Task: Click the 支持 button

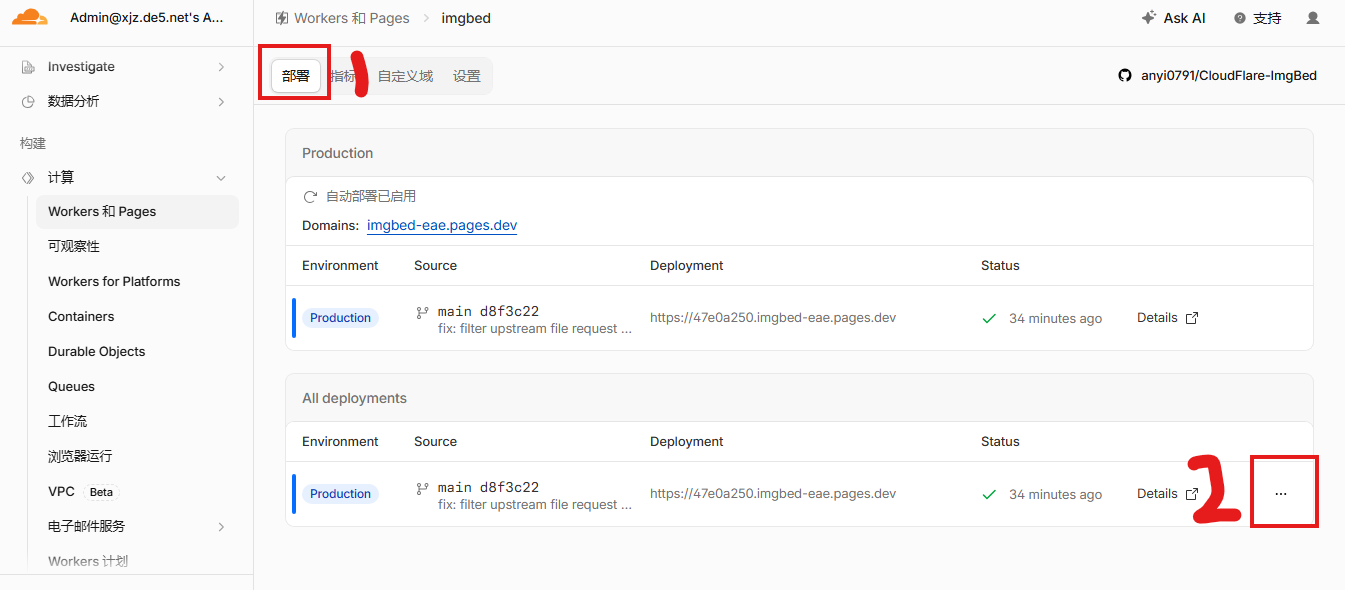Action: pos(1257,18)
